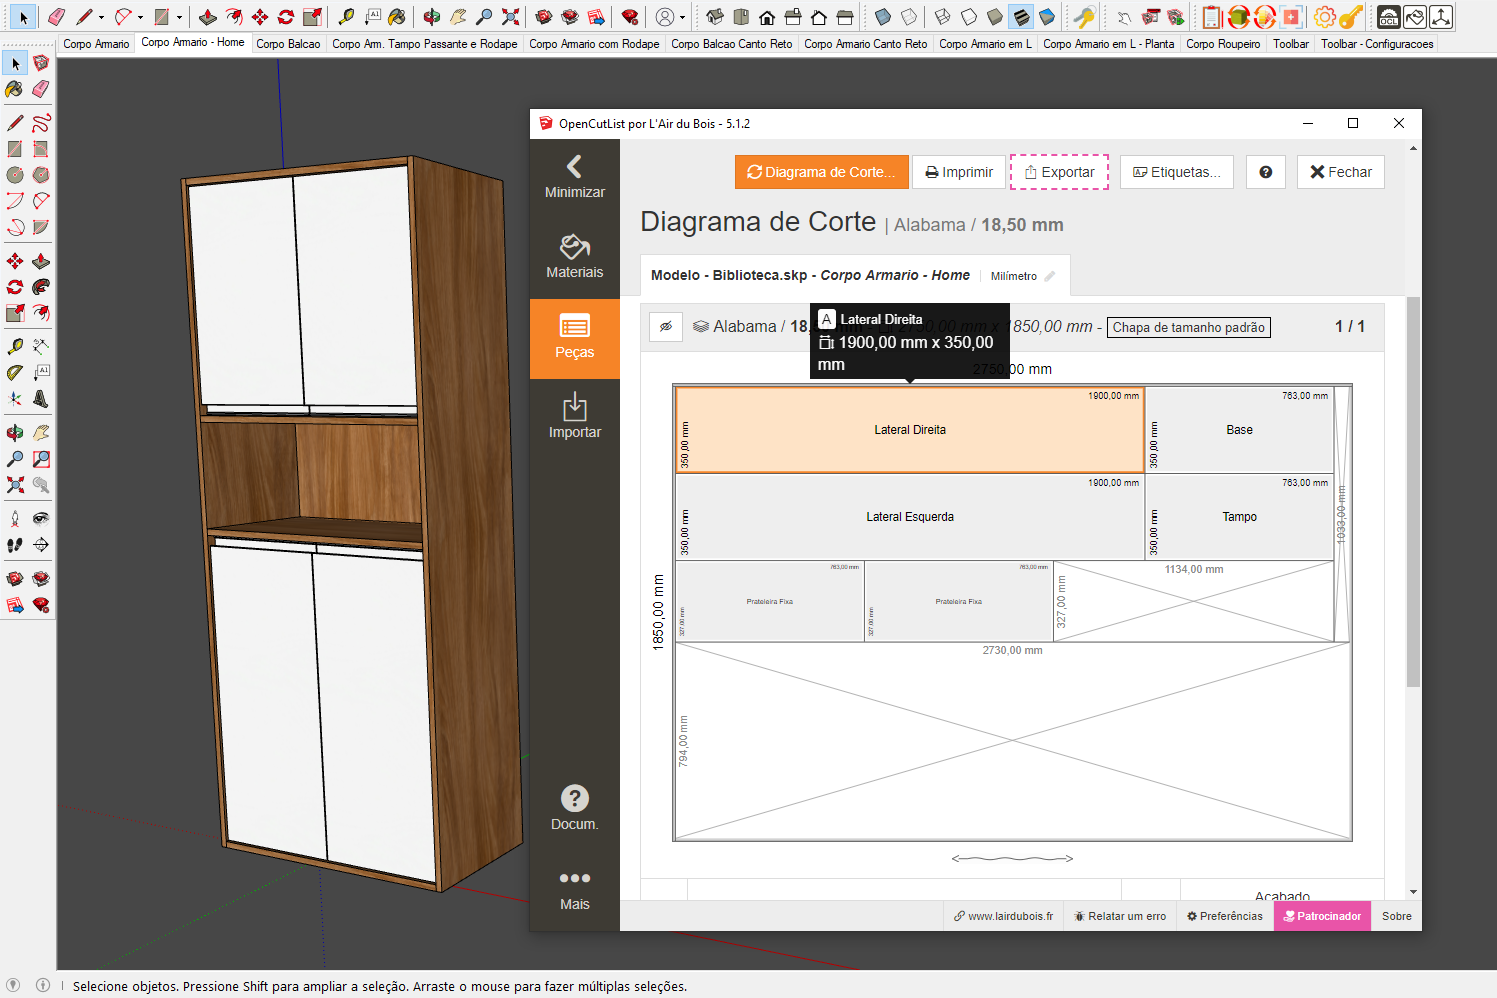
Task: Select the Tampo part in cutting diagram
Action: pos(1239,517)
